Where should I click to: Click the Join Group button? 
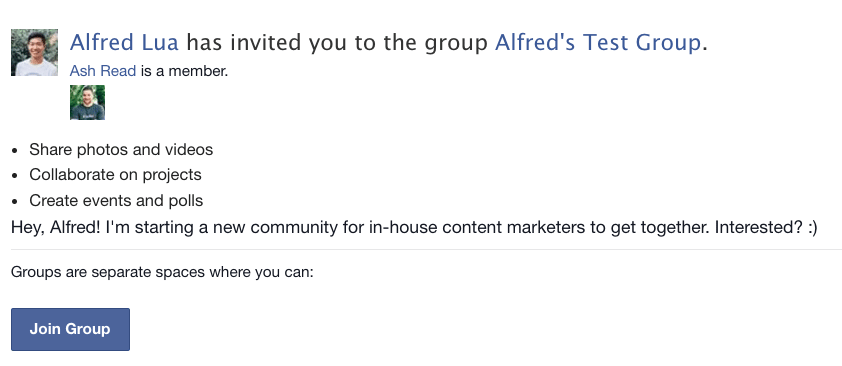point(70,329)
